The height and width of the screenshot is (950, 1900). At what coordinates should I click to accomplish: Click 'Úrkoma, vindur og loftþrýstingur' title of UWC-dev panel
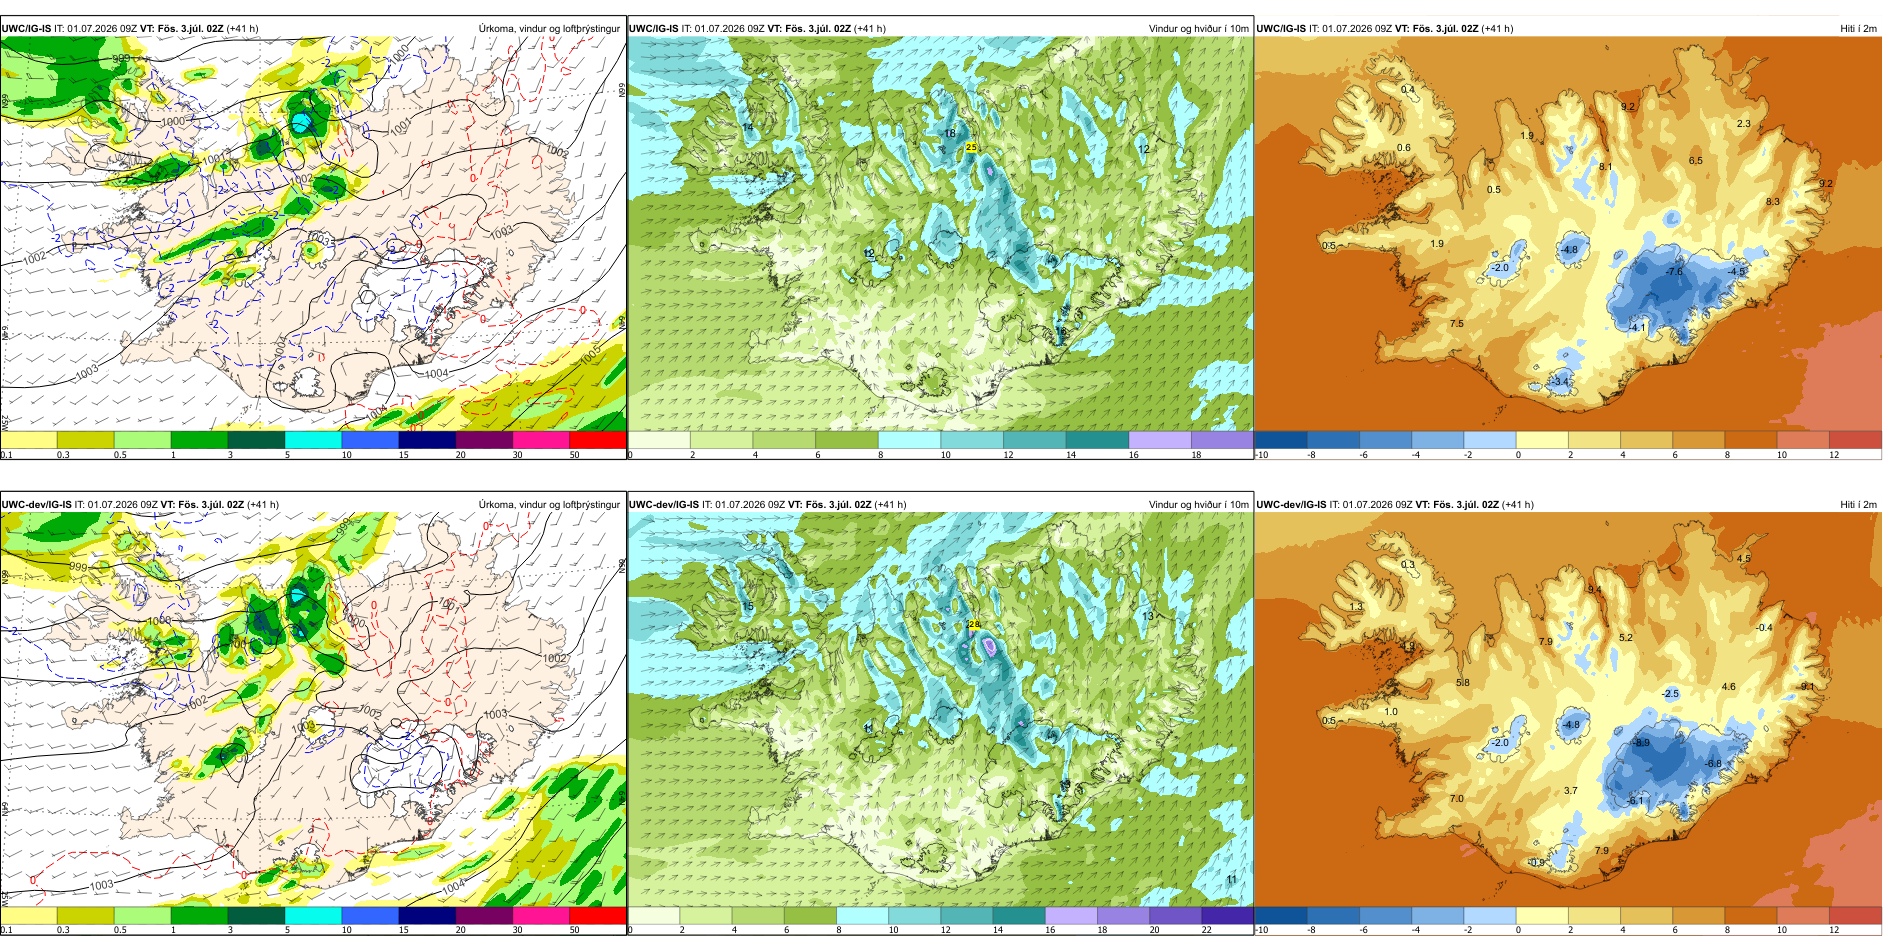pos(549,505)
